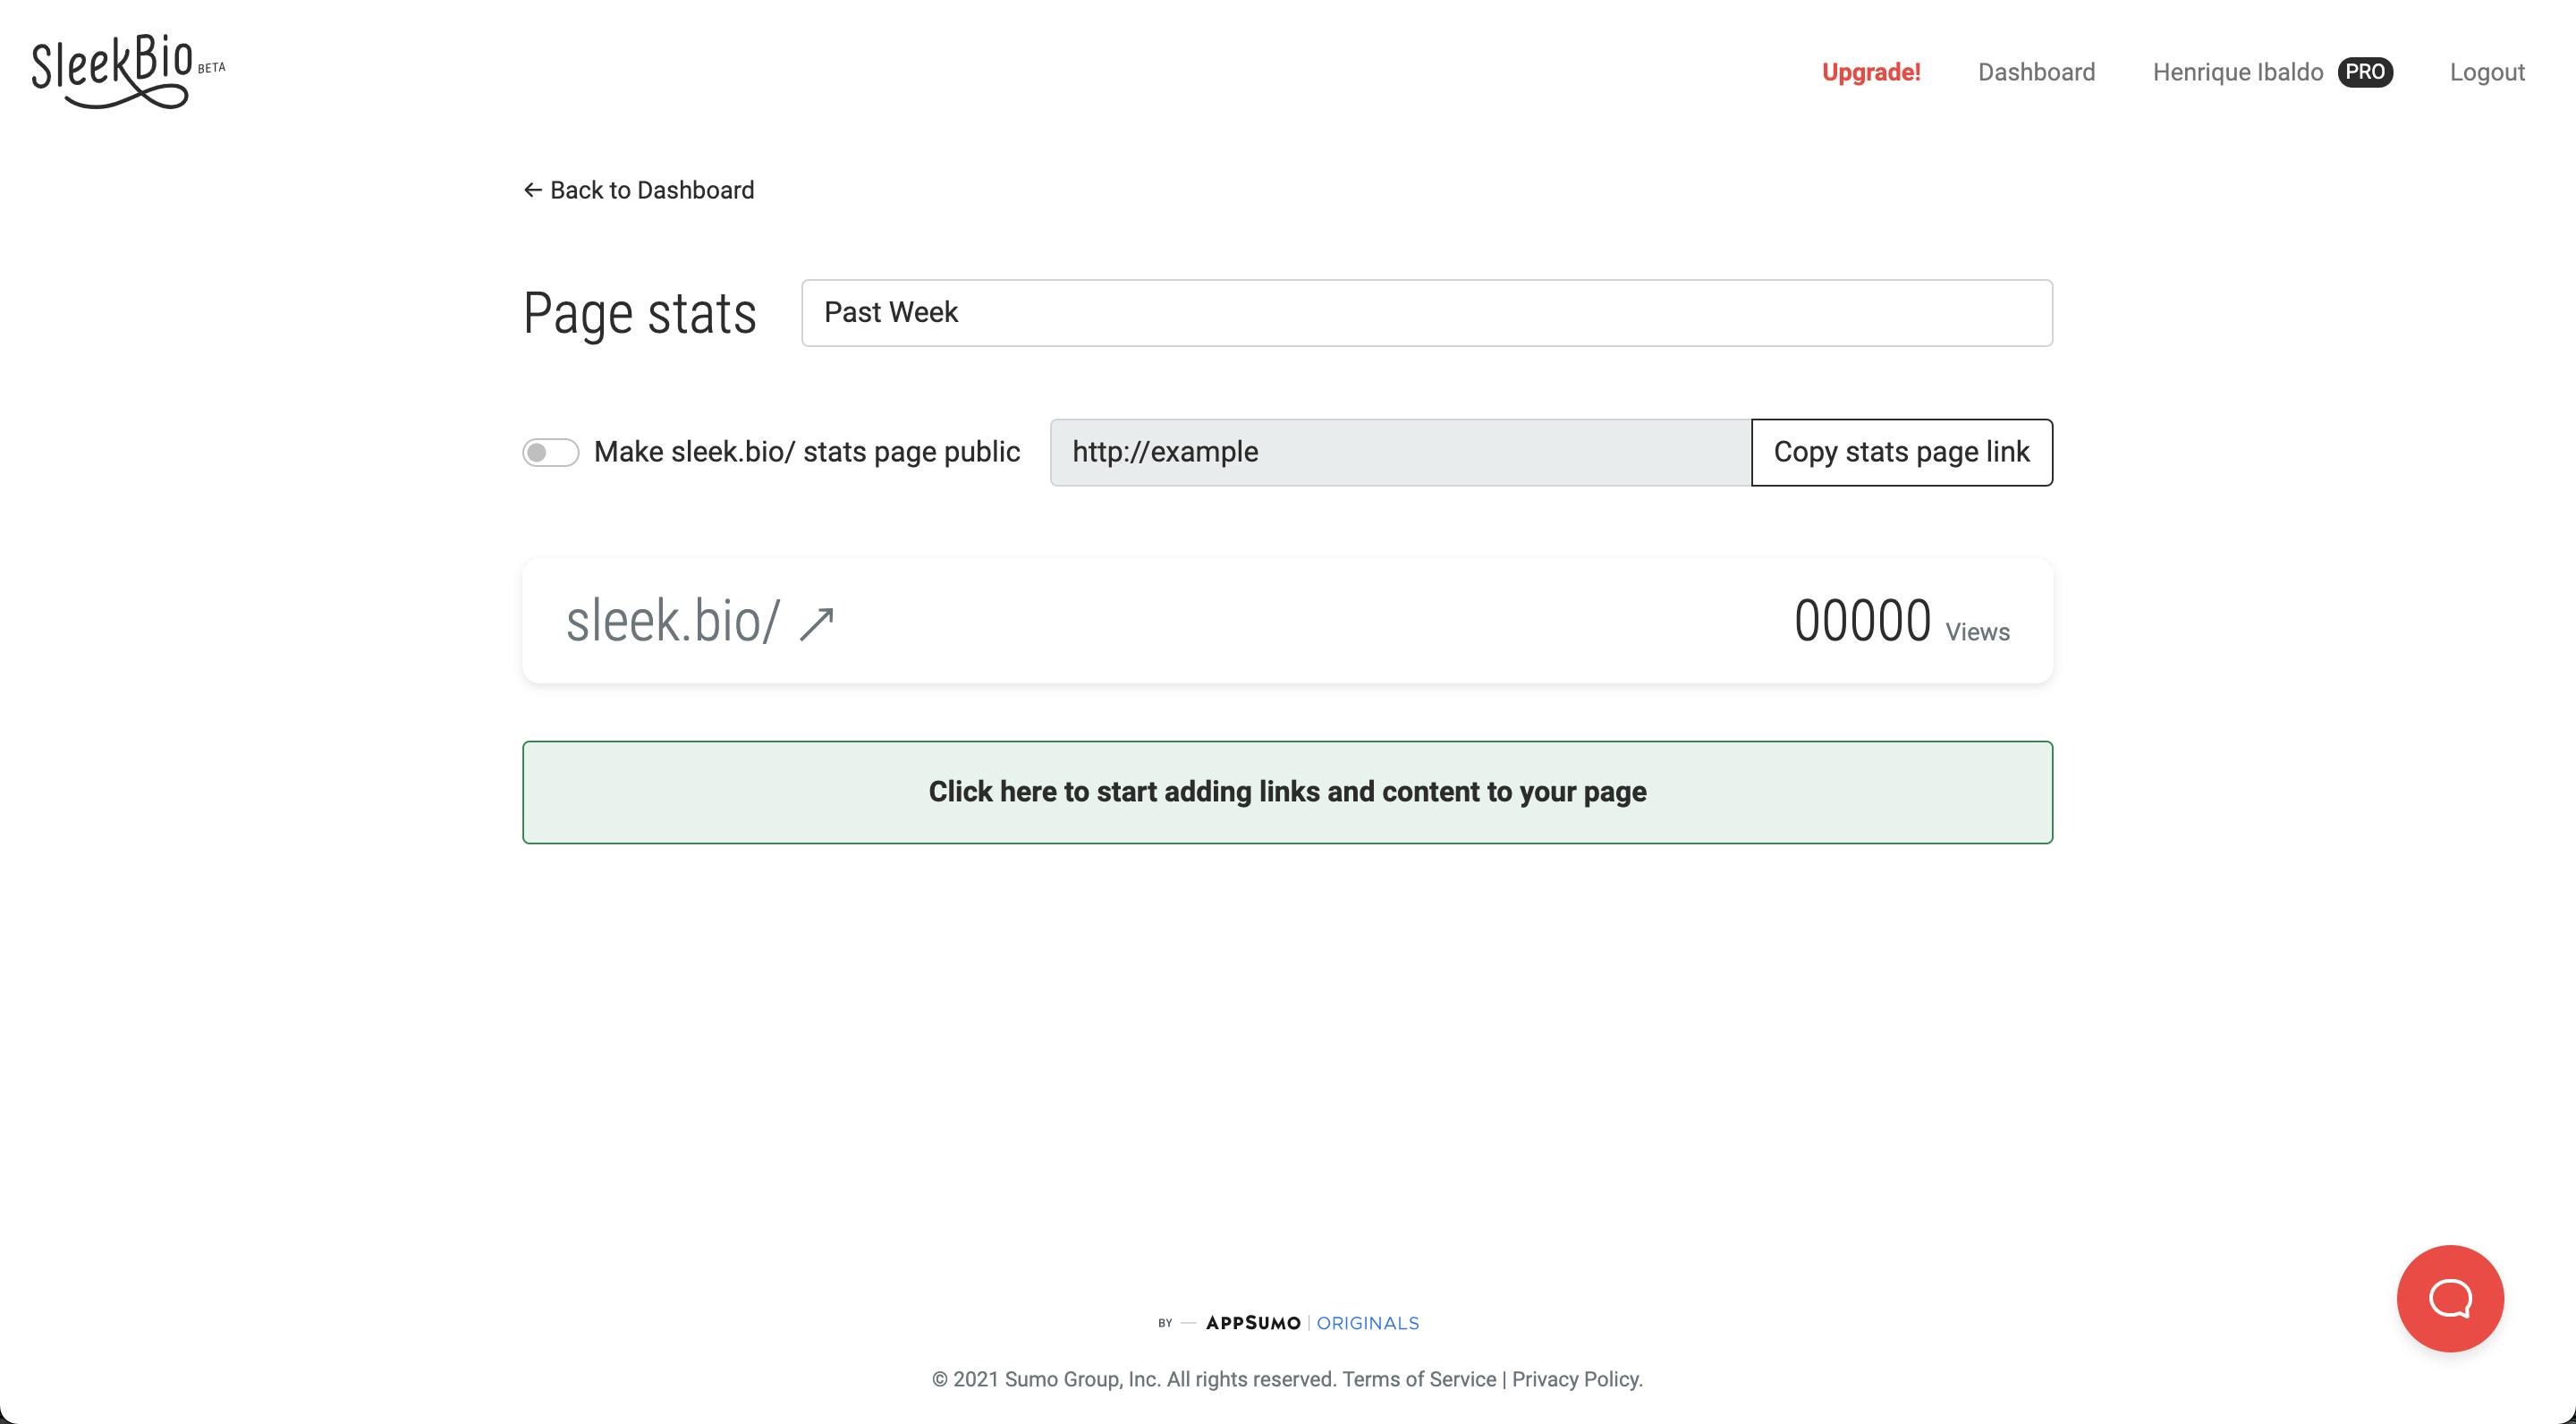This screenshot has width=2576, height=1424.
Task: Open the red chat support bubble
Action: pyautogui.click(x=2449, y=1298)
